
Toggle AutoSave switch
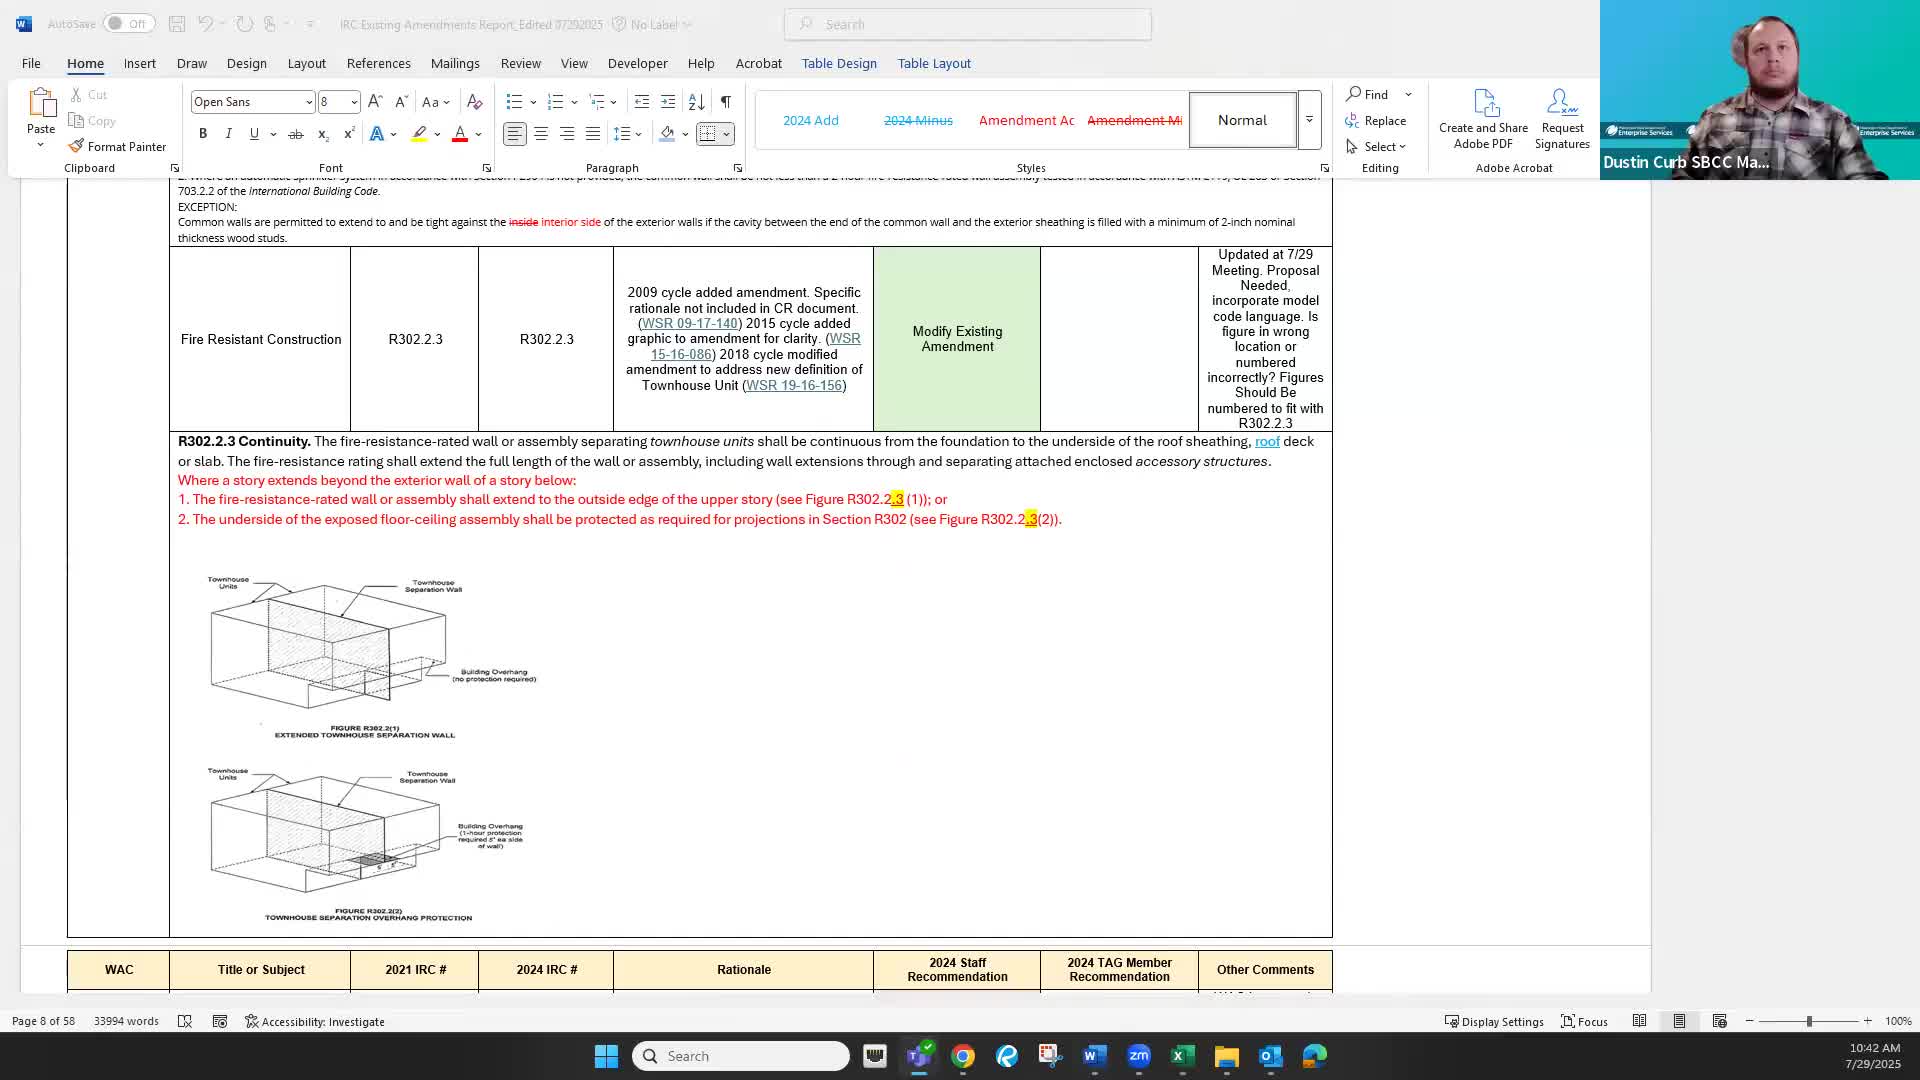(128, 24)
